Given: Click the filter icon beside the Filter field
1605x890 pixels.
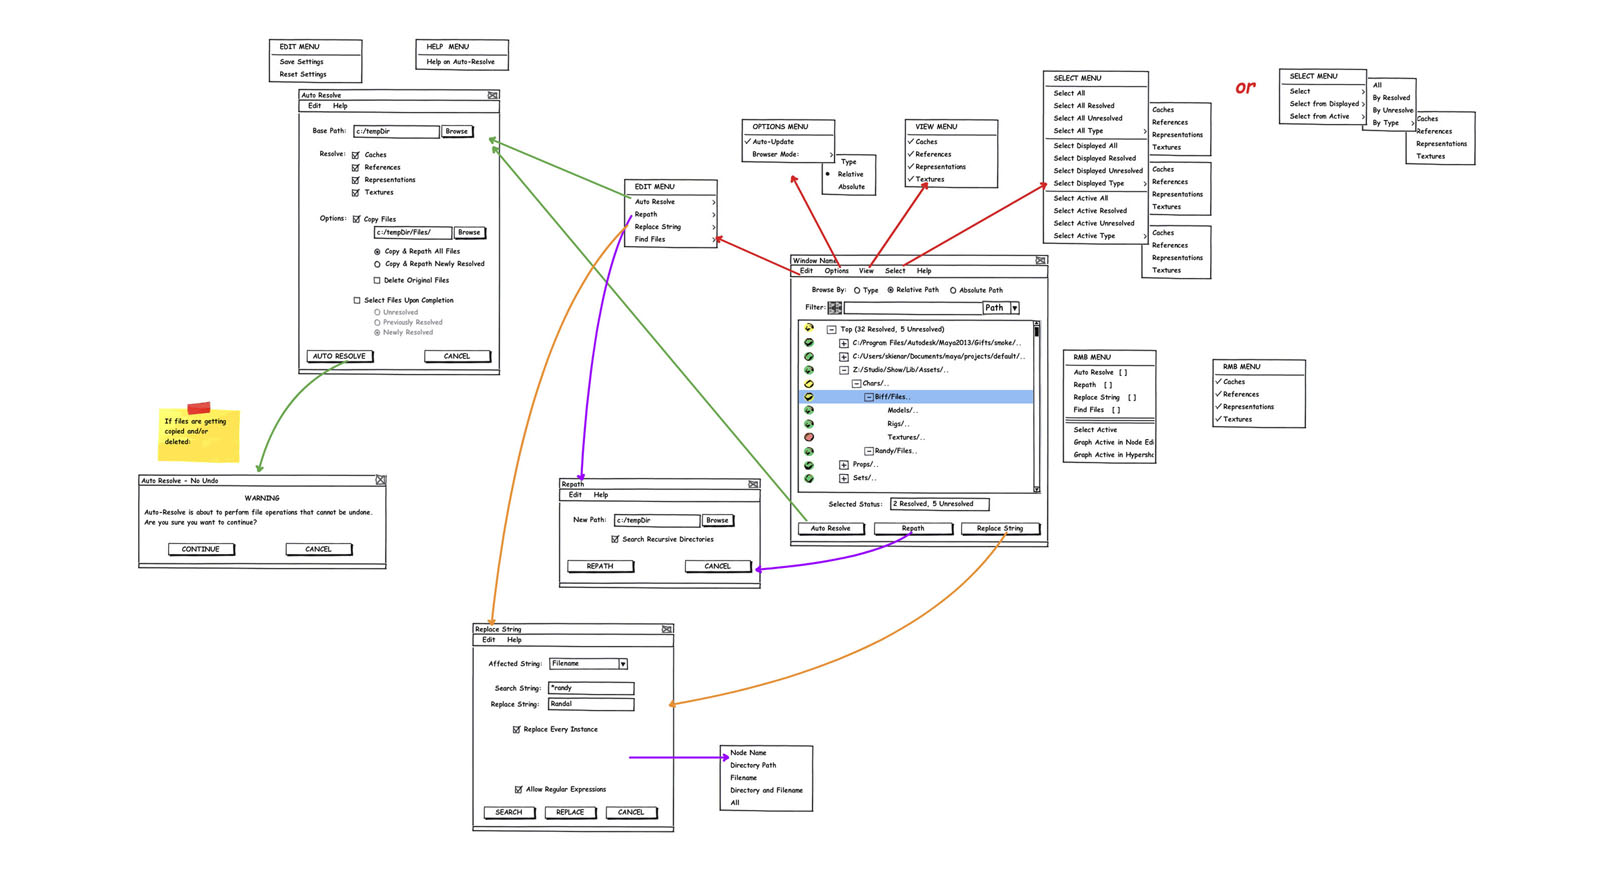Looking at the screenshot, I should [835, 308].
